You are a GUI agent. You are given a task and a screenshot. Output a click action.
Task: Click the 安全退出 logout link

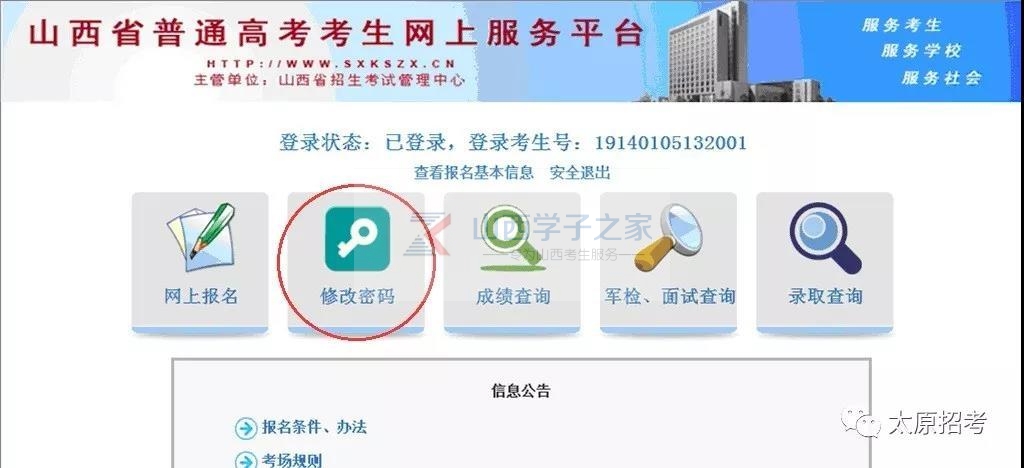[580, 172]
